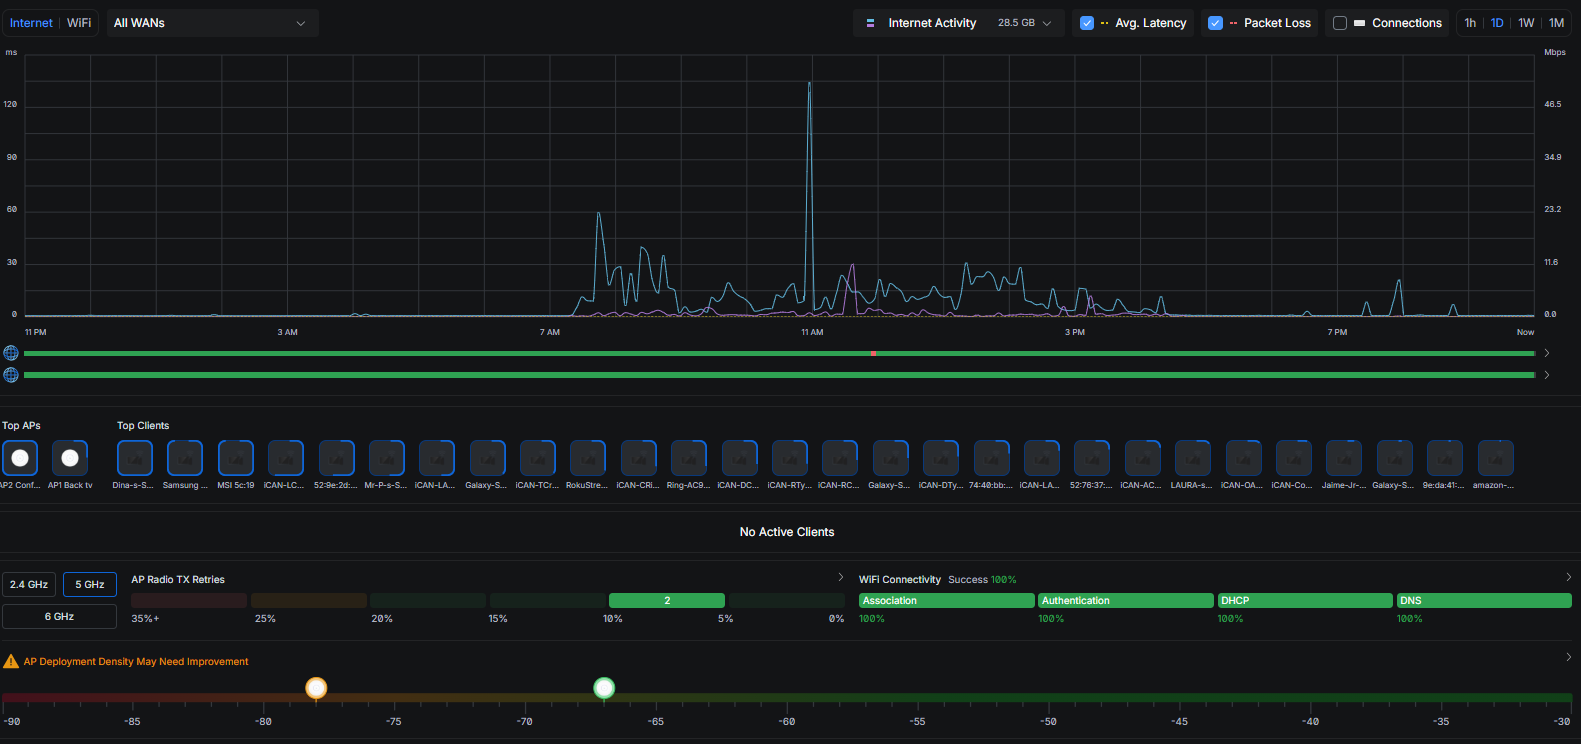1581x744 pixels.
Task: Select the 1W time range tab
Action: 1526,23
